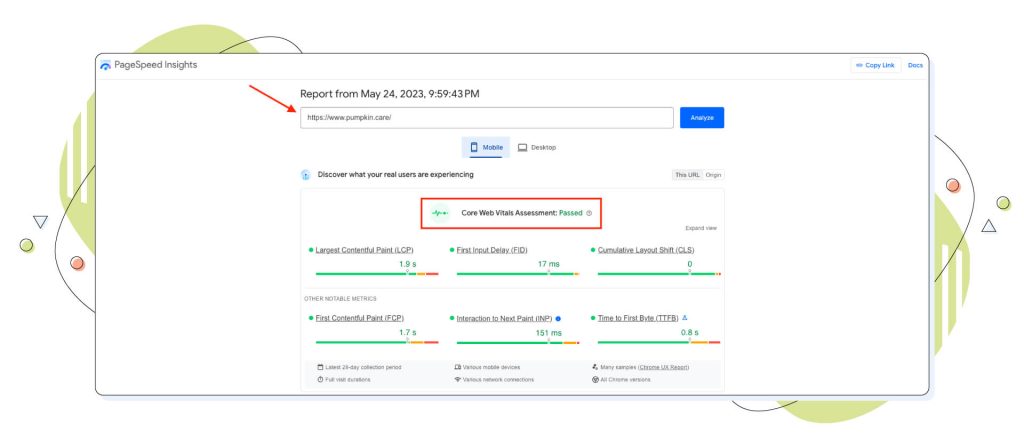Switch to the Desktop tab
Image resolution: width=1024 pixels, height=448 pixels.
[537, 148]
